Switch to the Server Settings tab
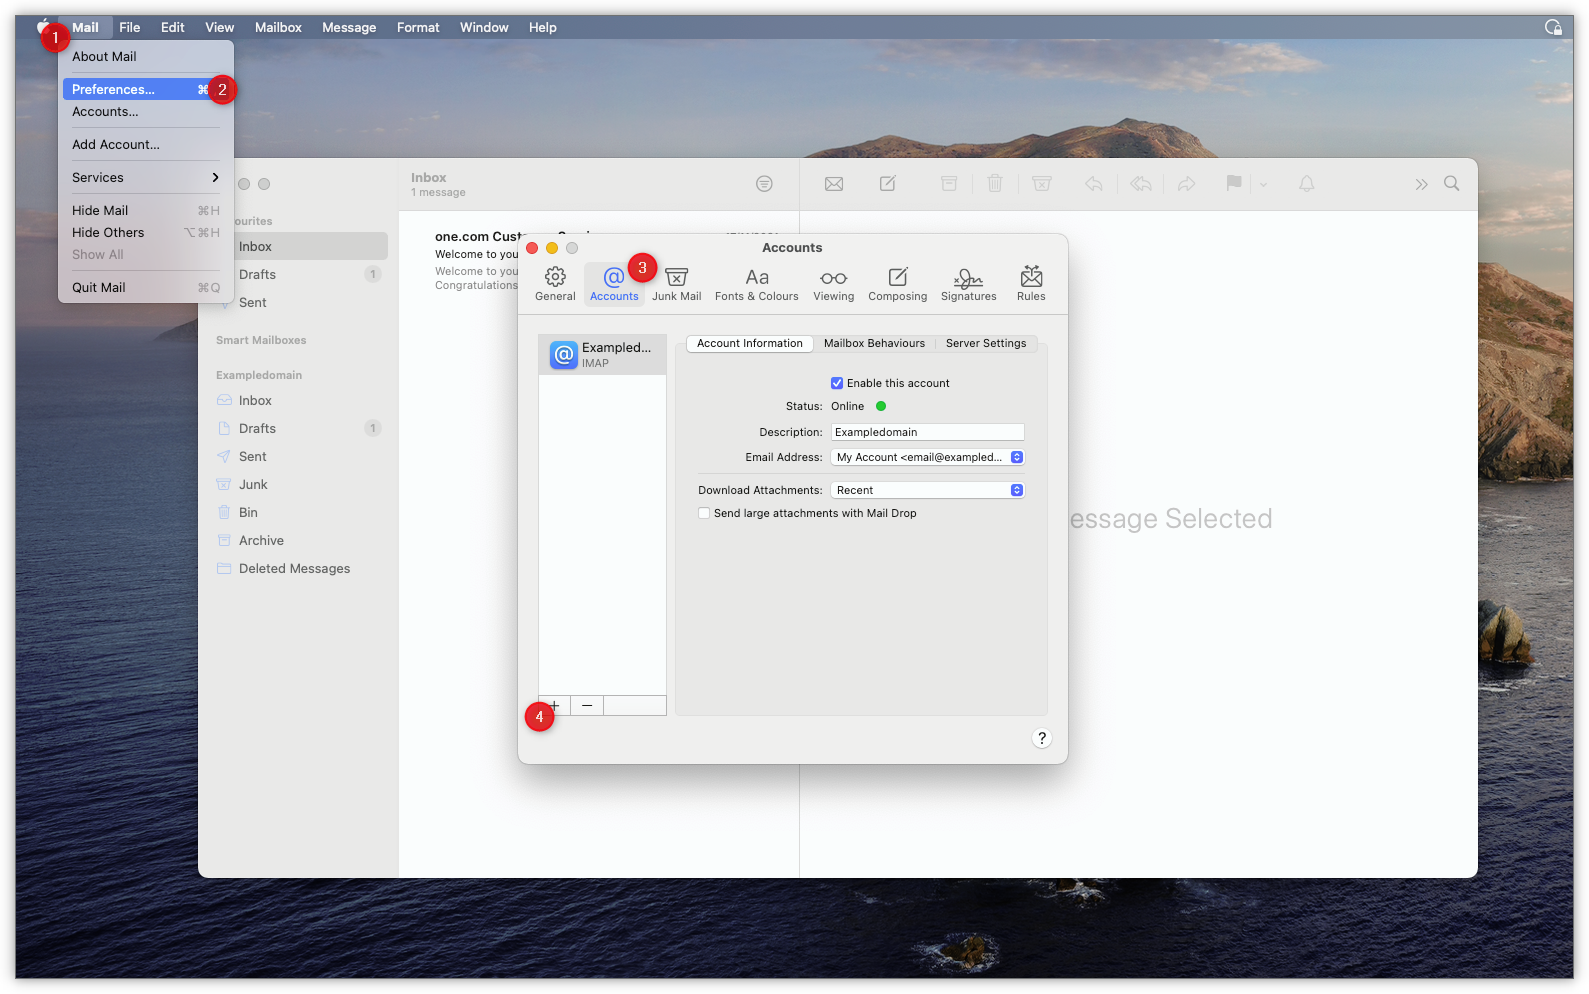The image size is (1589, 994). [985, 343]
